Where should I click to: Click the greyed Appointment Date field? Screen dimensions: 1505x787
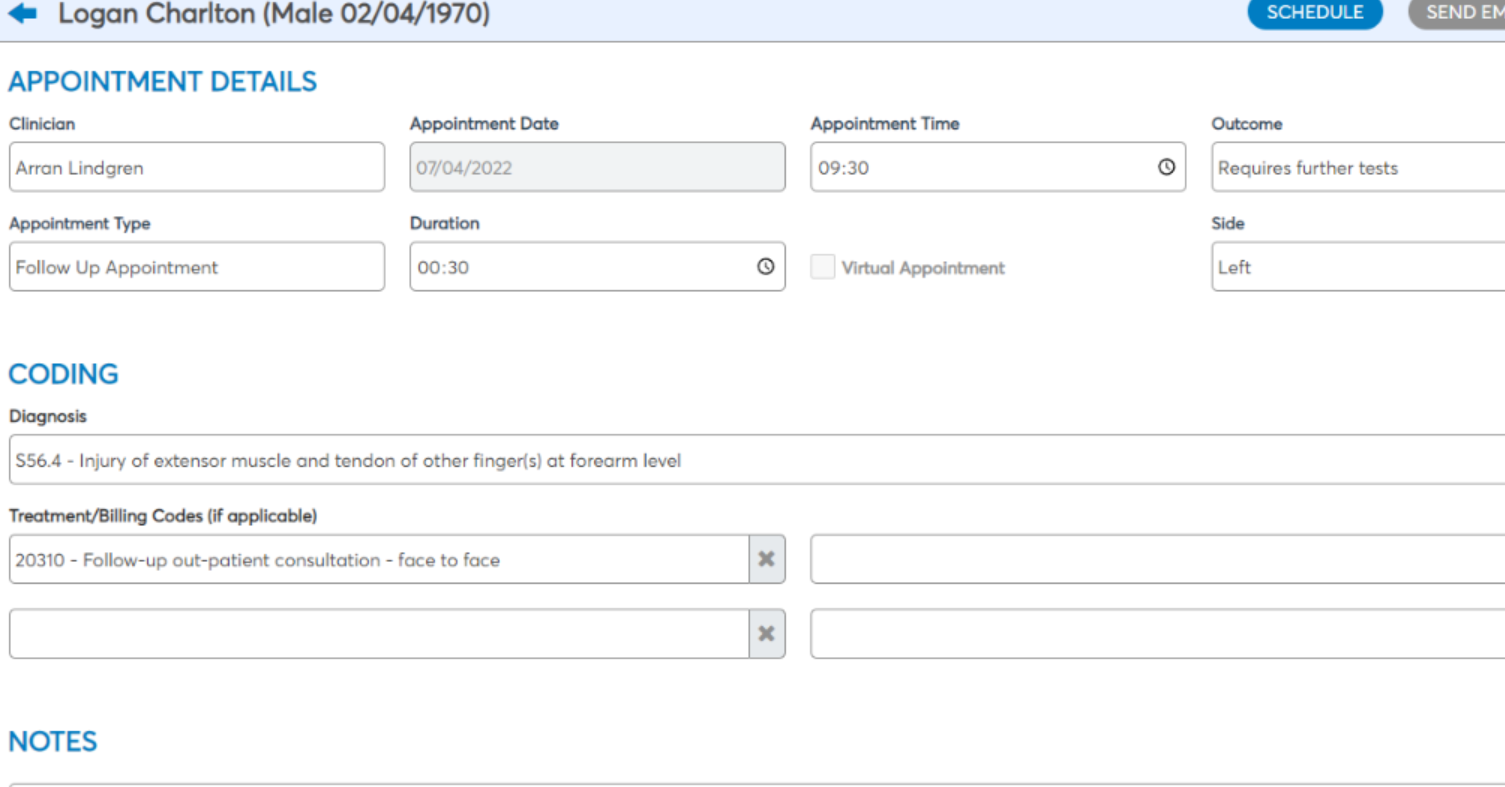(597, 167)
